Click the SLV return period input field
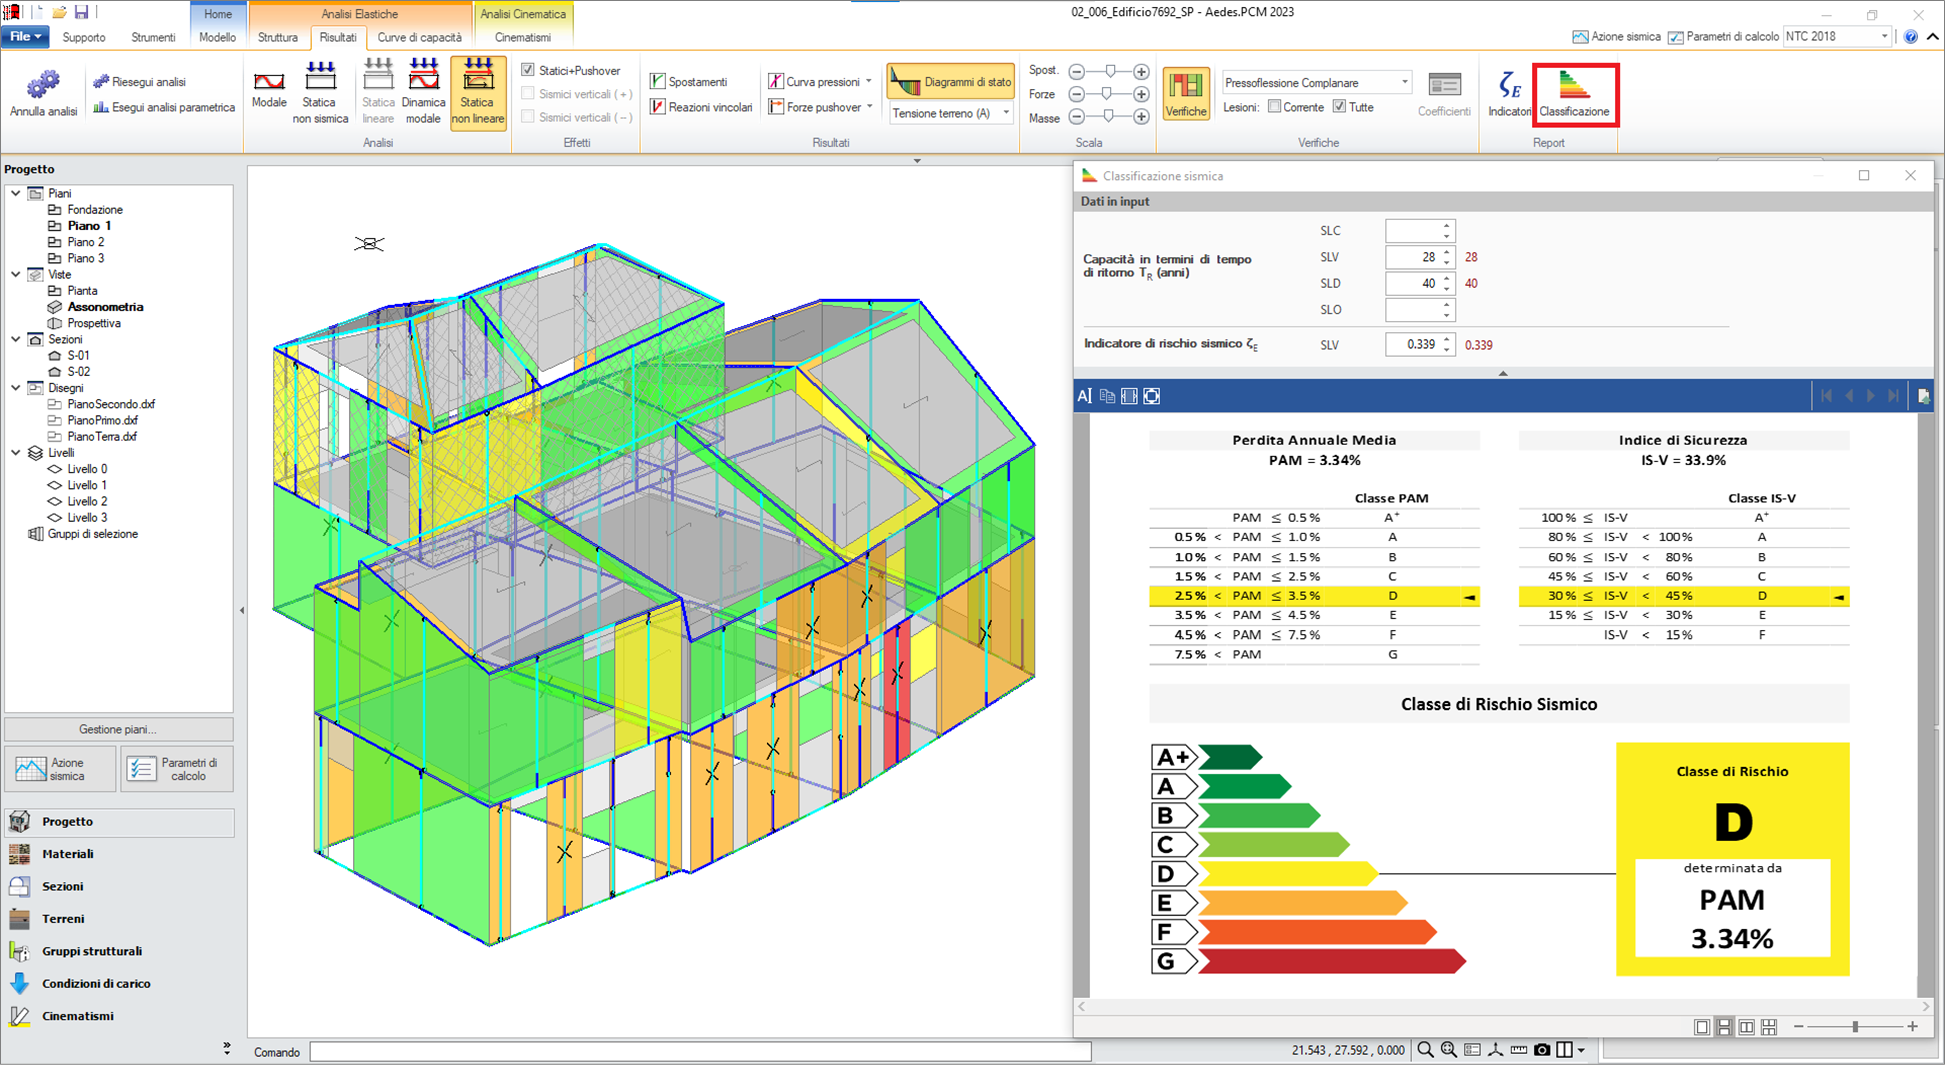 click(x=1413, y=257)
